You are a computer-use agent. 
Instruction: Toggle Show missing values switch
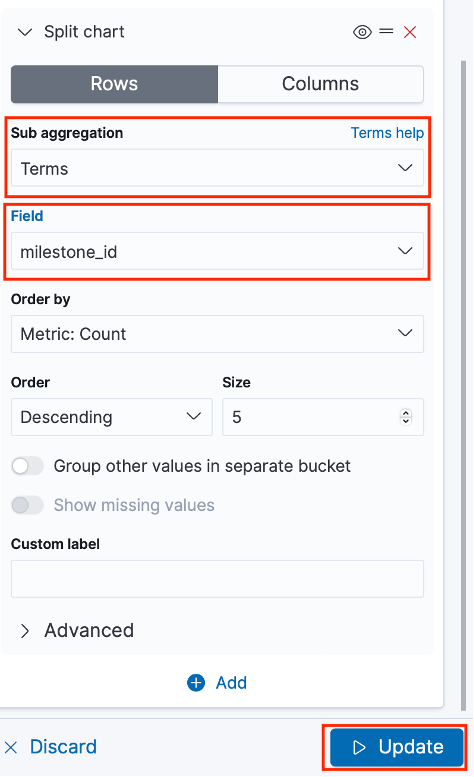[x=28, y=505]
